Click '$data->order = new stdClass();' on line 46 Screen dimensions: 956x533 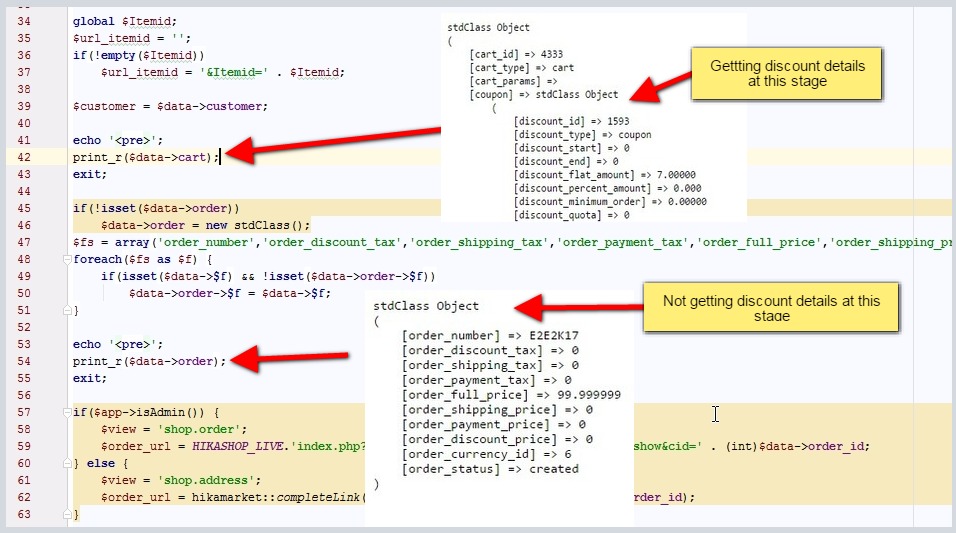pos(205,226)
